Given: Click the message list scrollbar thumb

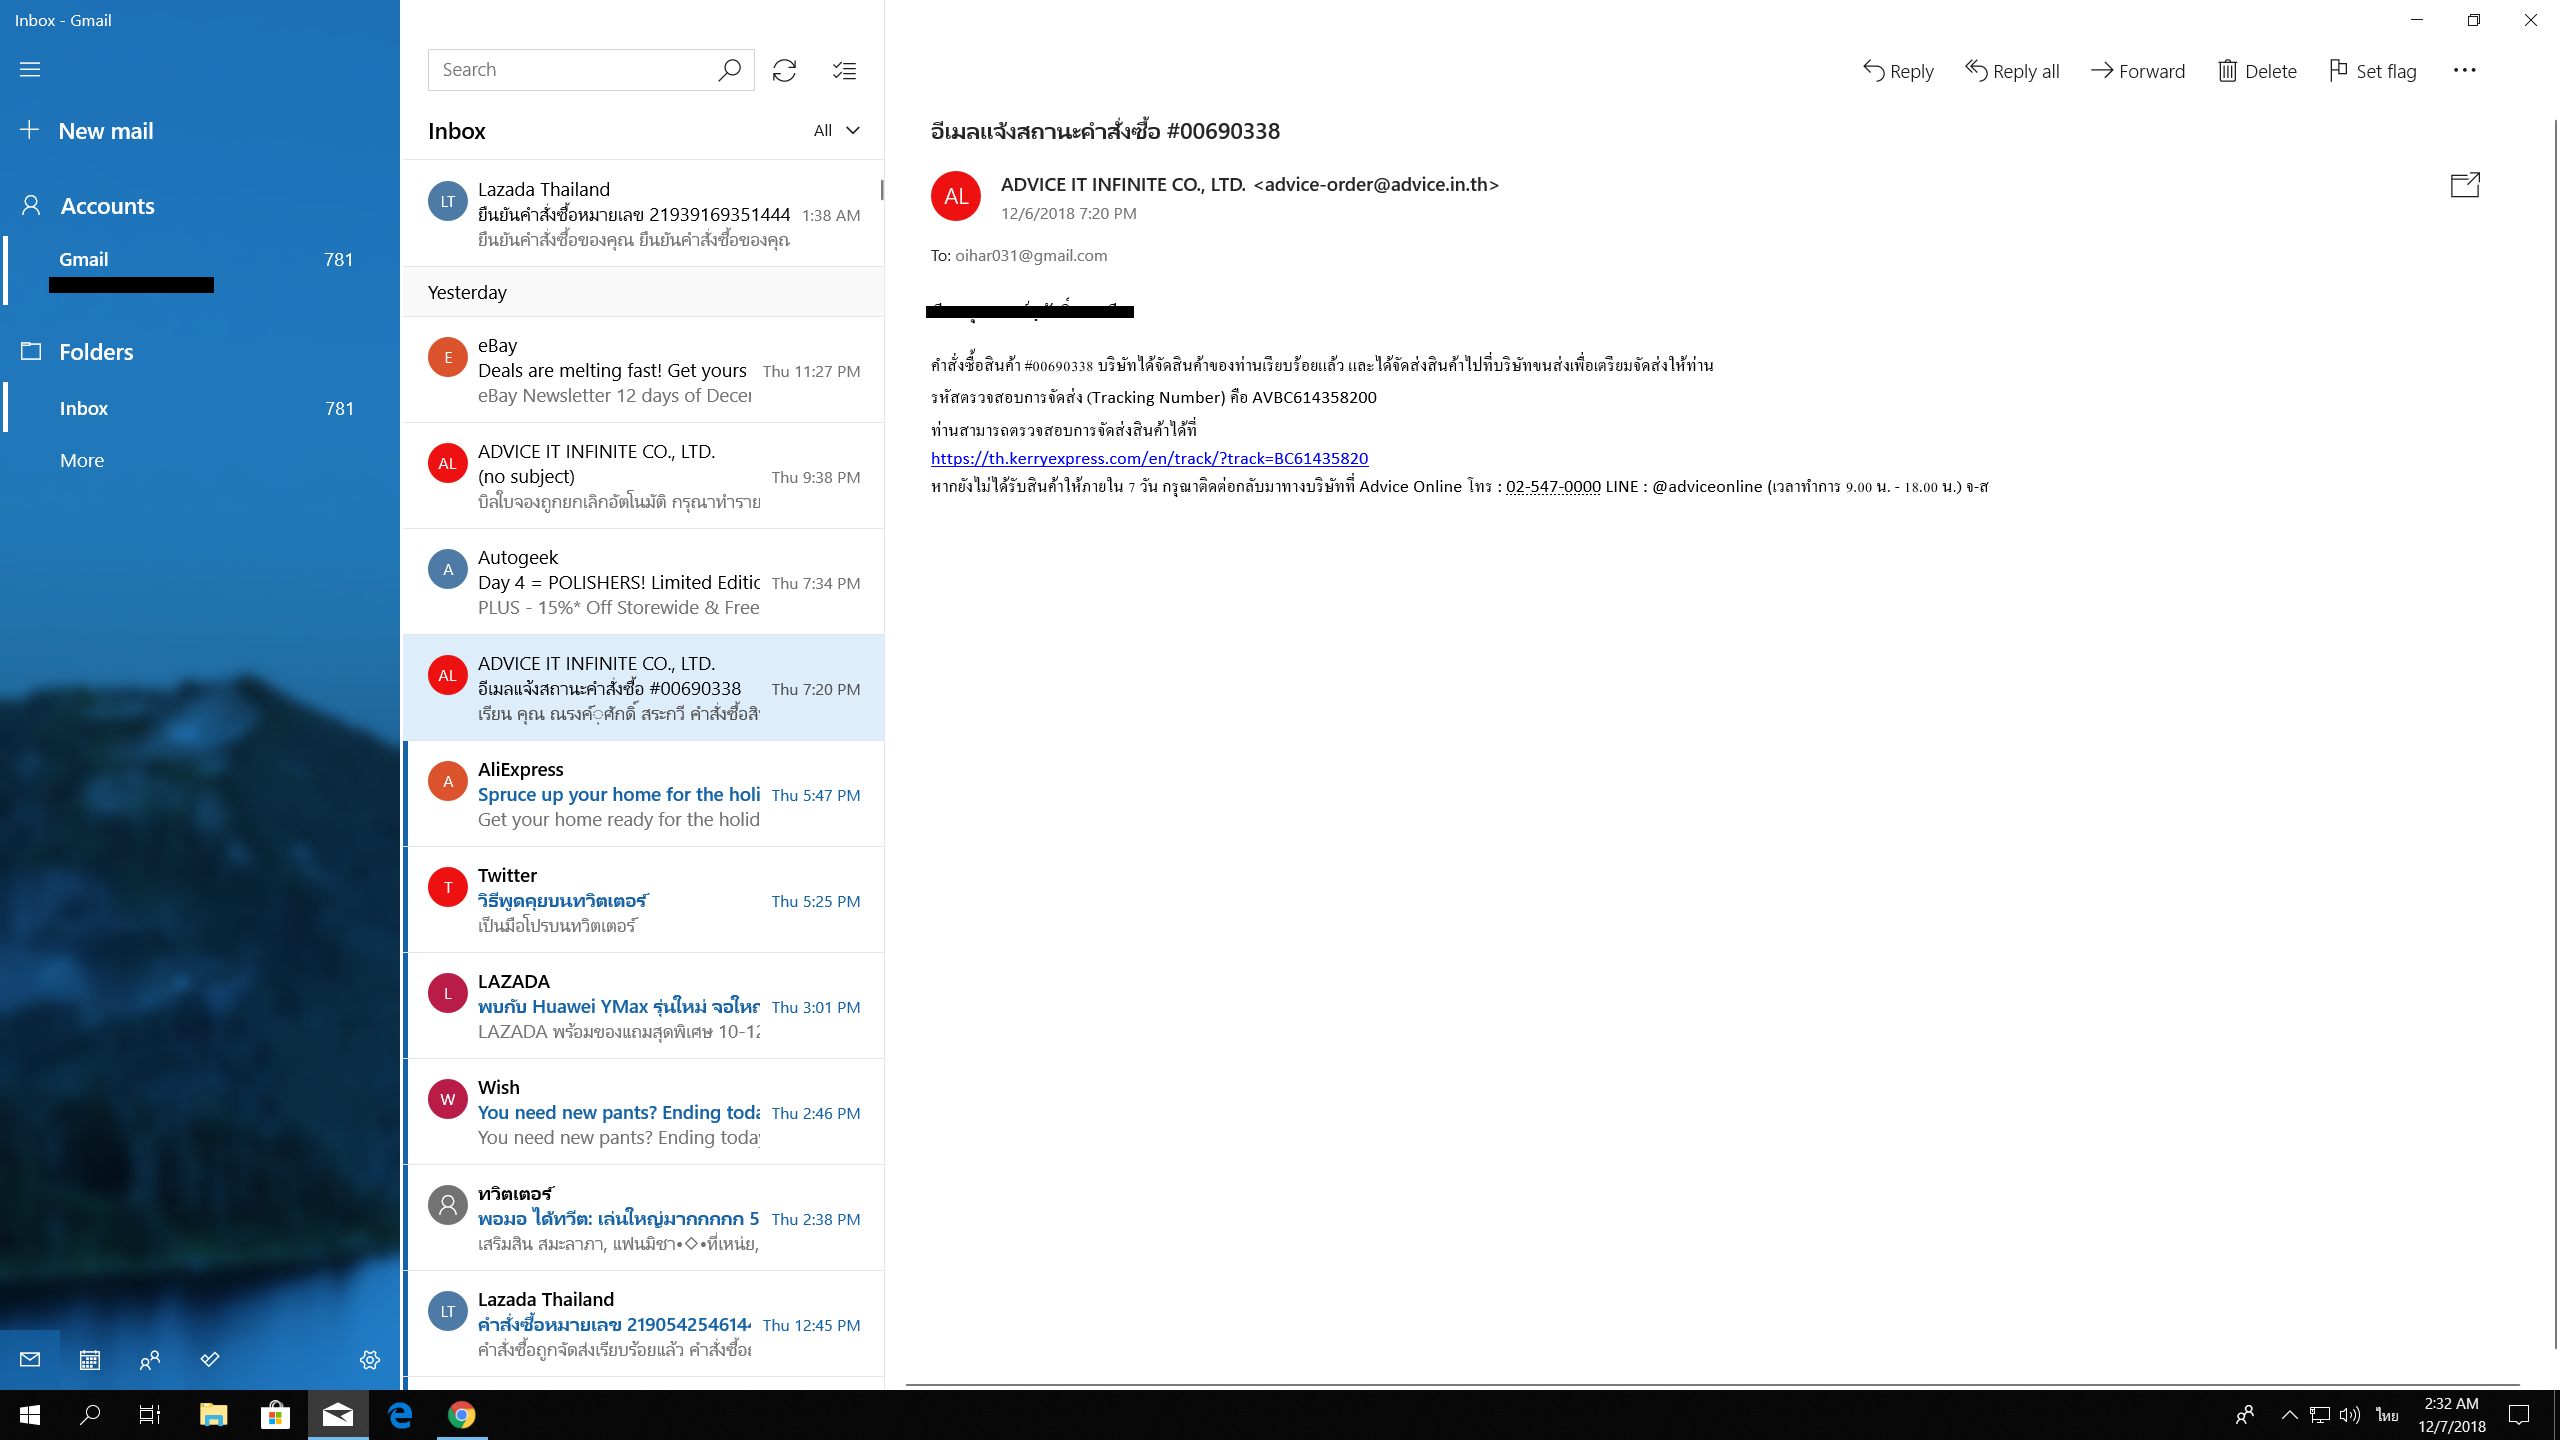Looking at the screenshot, I should click(881, 190).
